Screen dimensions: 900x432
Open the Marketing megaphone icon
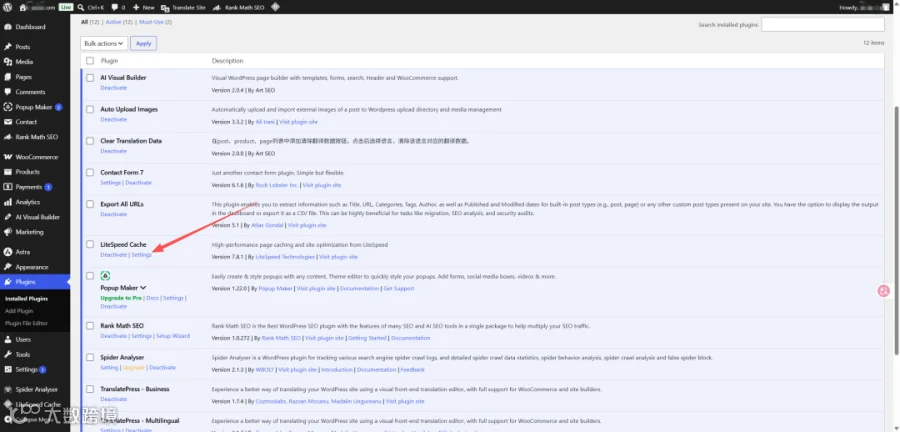(x=7, y=232)
